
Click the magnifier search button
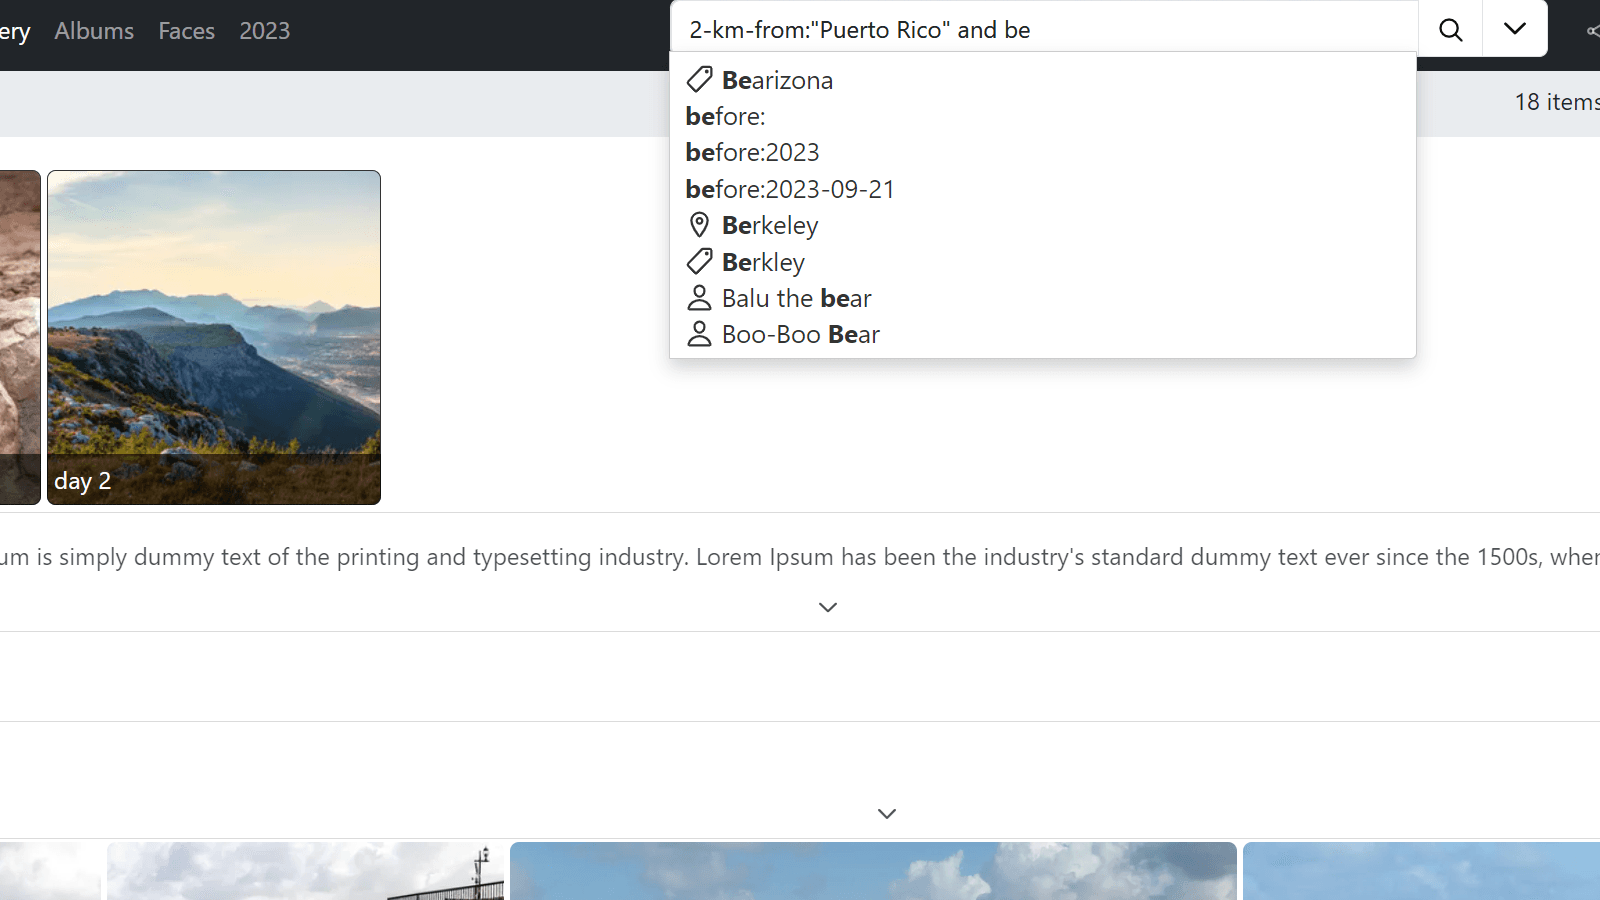click(x=1450, y=30)
